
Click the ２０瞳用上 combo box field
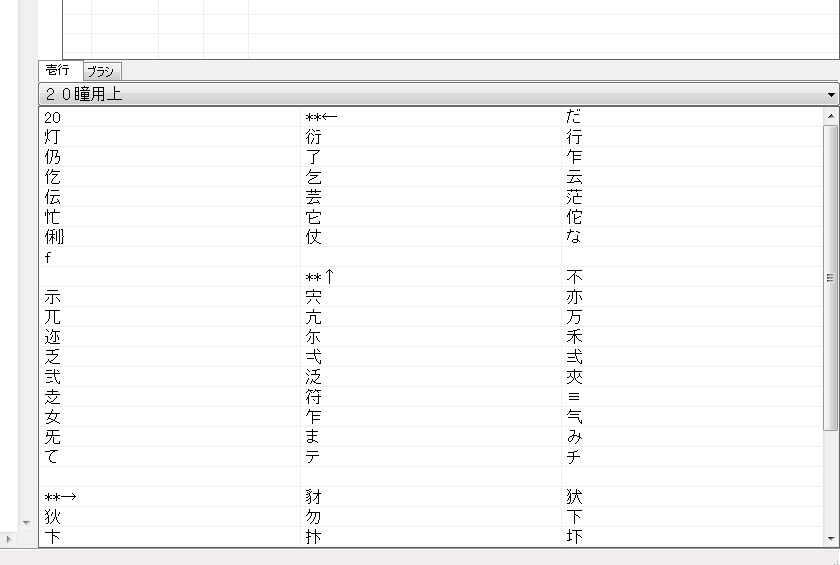click(x=430, y=95)
